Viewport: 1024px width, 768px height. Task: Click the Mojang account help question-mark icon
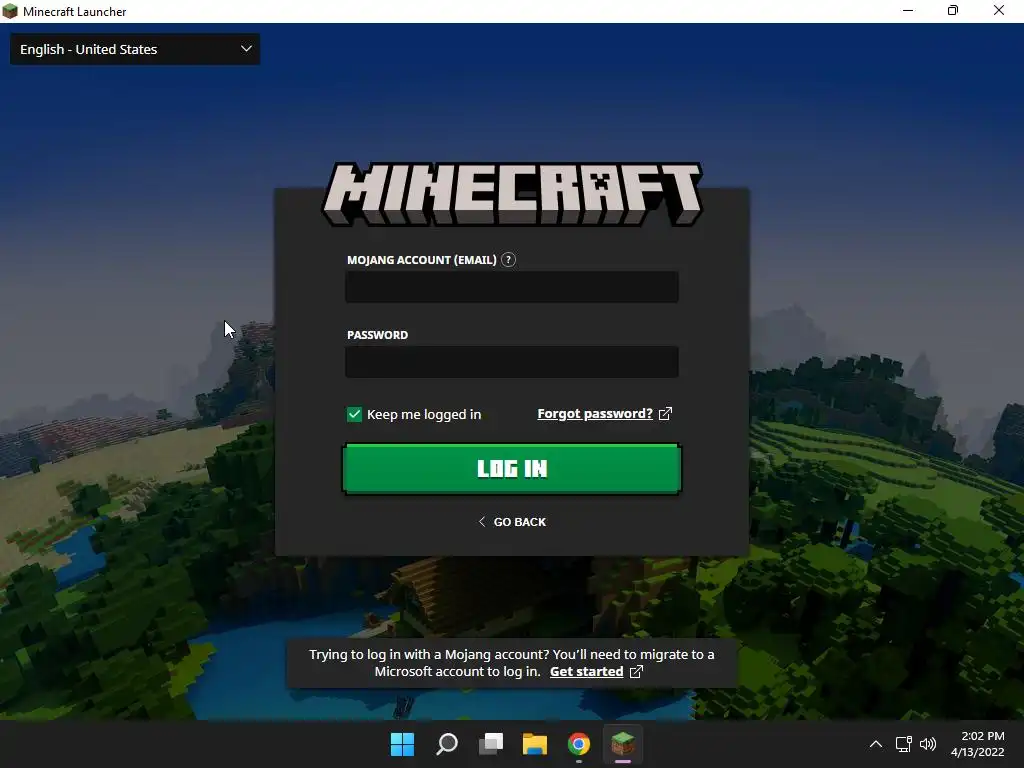[x=508, y=260]
